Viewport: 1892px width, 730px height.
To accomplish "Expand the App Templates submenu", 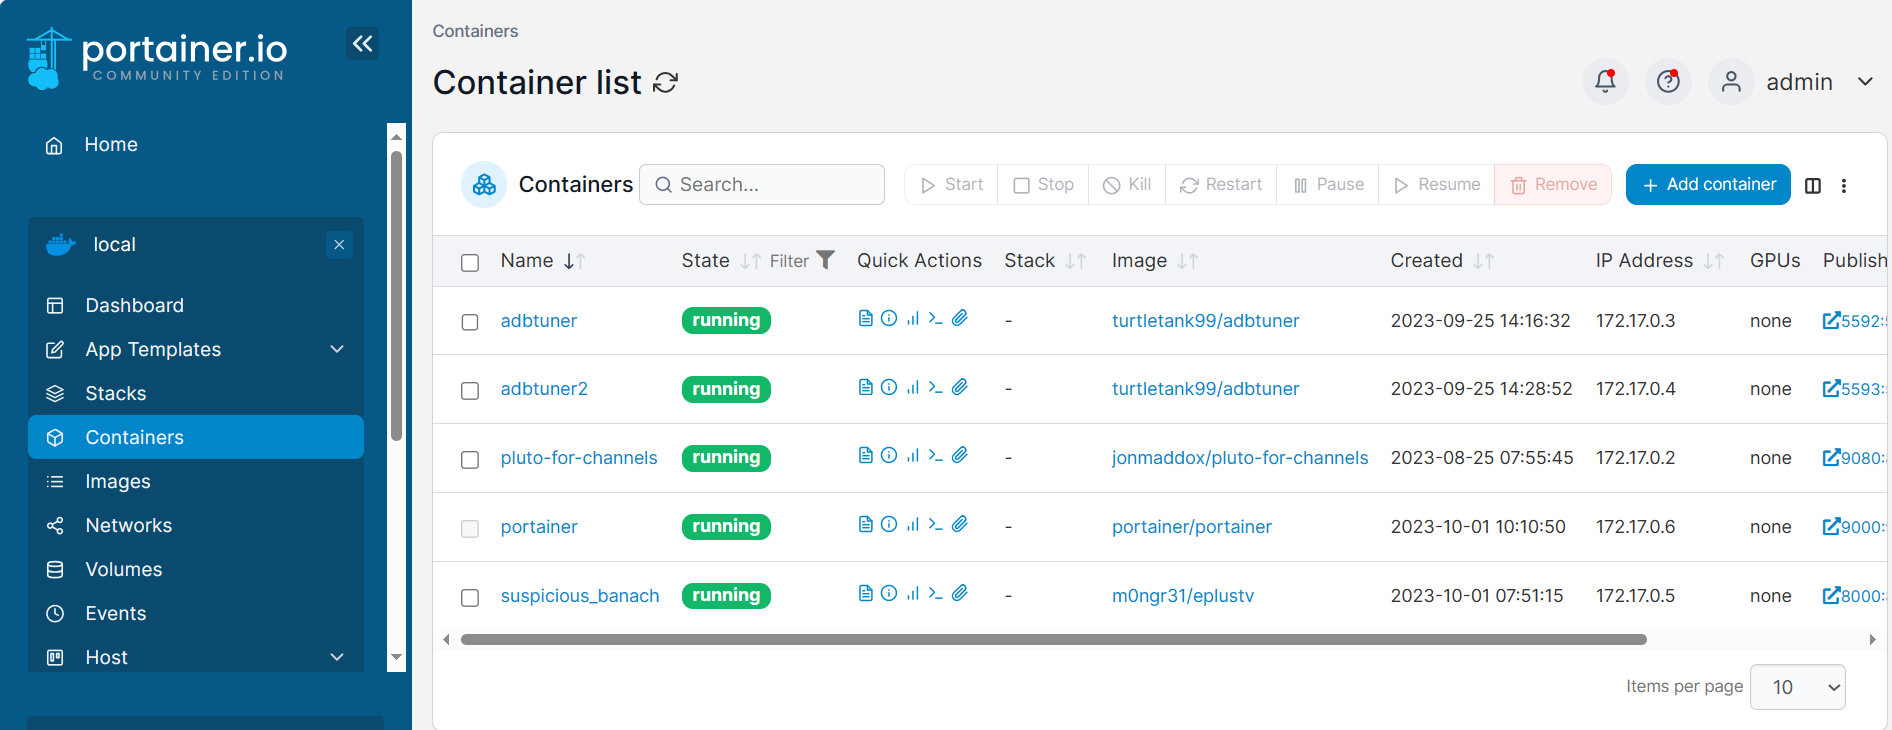I will tap(337, 349).
